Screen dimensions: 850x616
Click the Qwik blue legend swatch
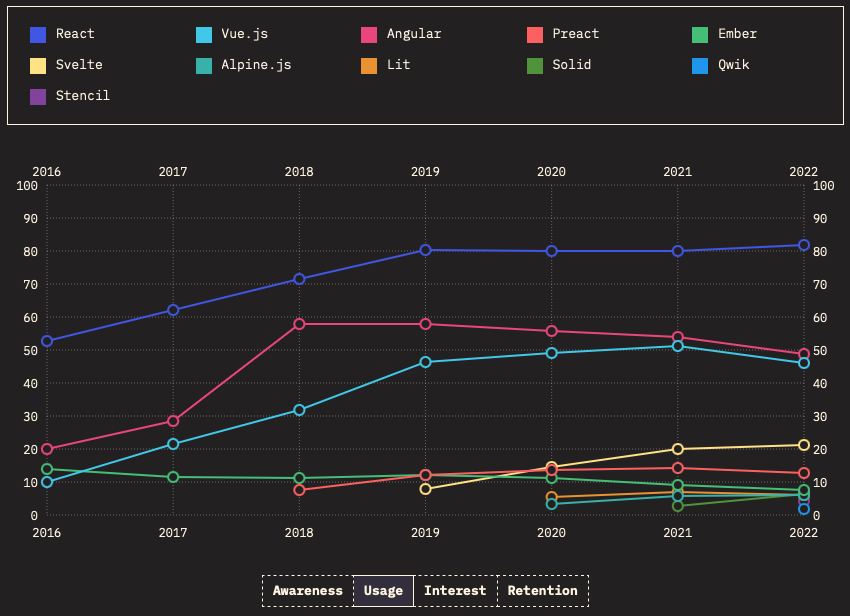(700, 66)
